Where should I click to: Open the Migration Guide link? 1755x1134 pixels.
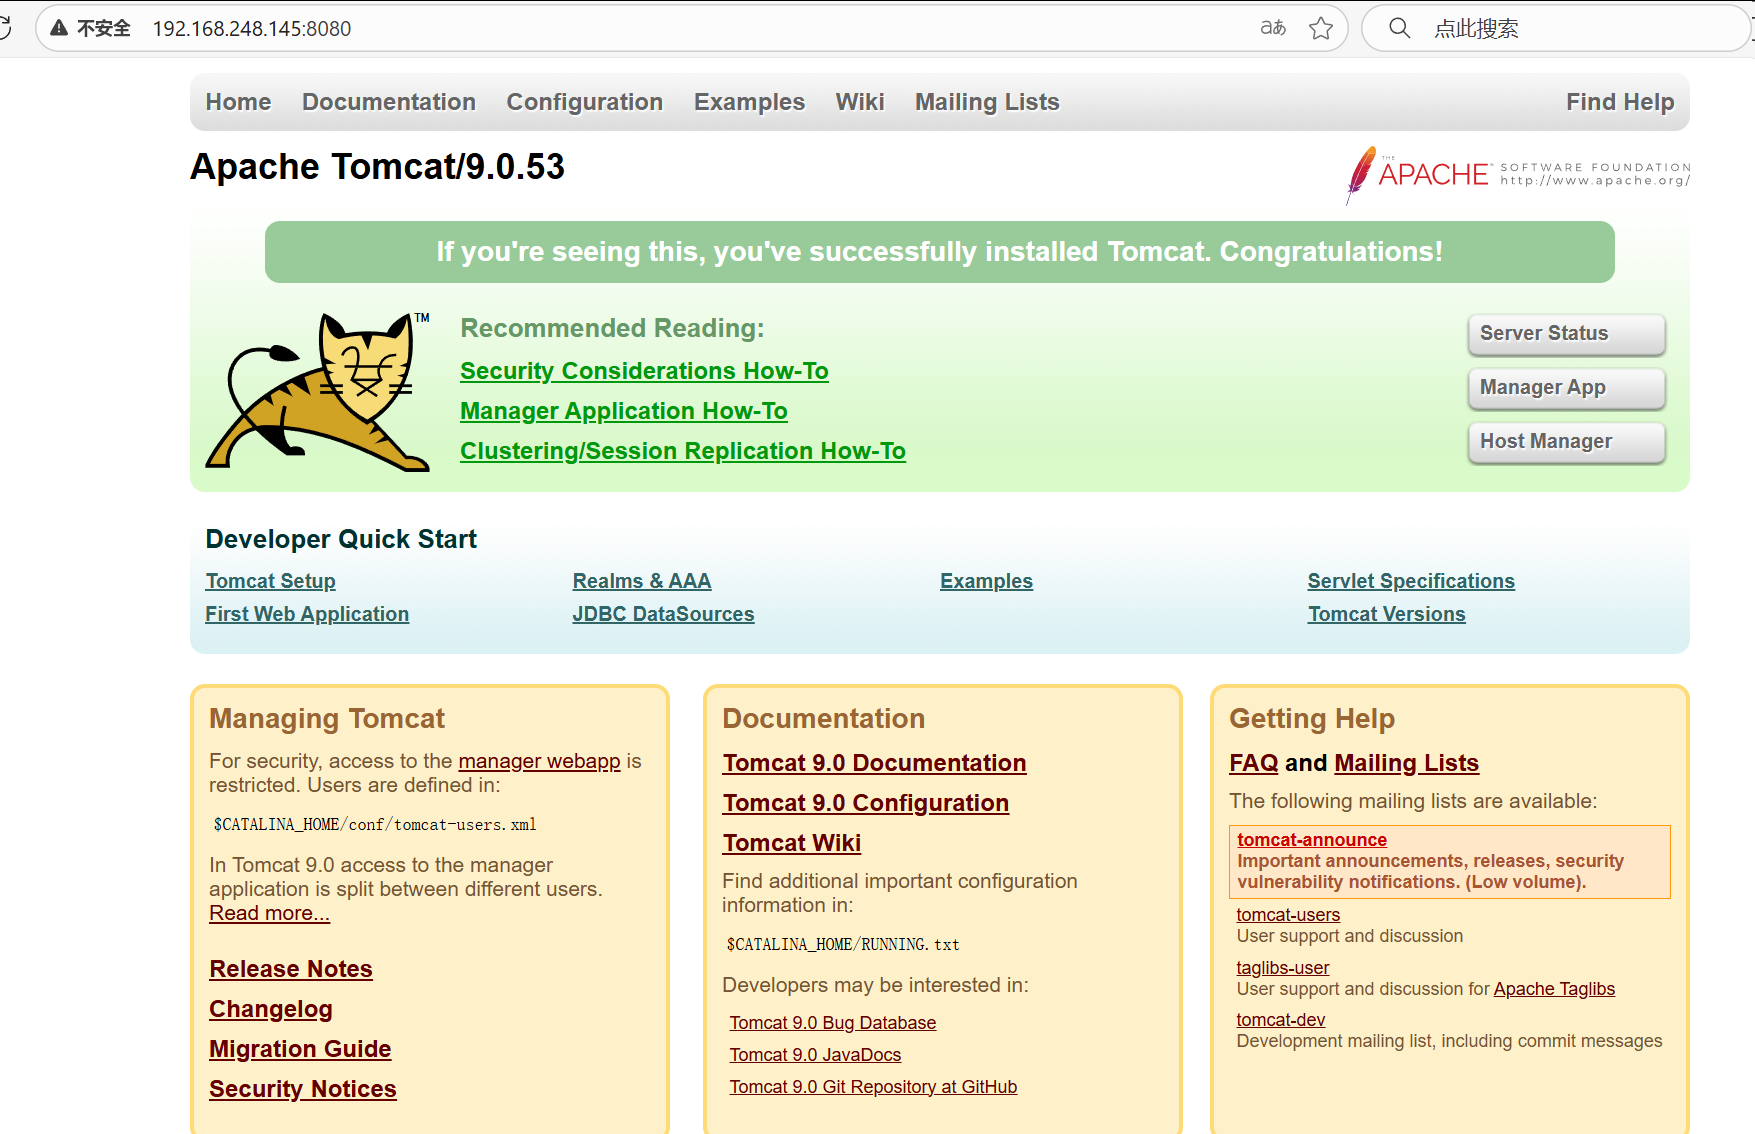pyautogui.click(x=300, y=1049)
